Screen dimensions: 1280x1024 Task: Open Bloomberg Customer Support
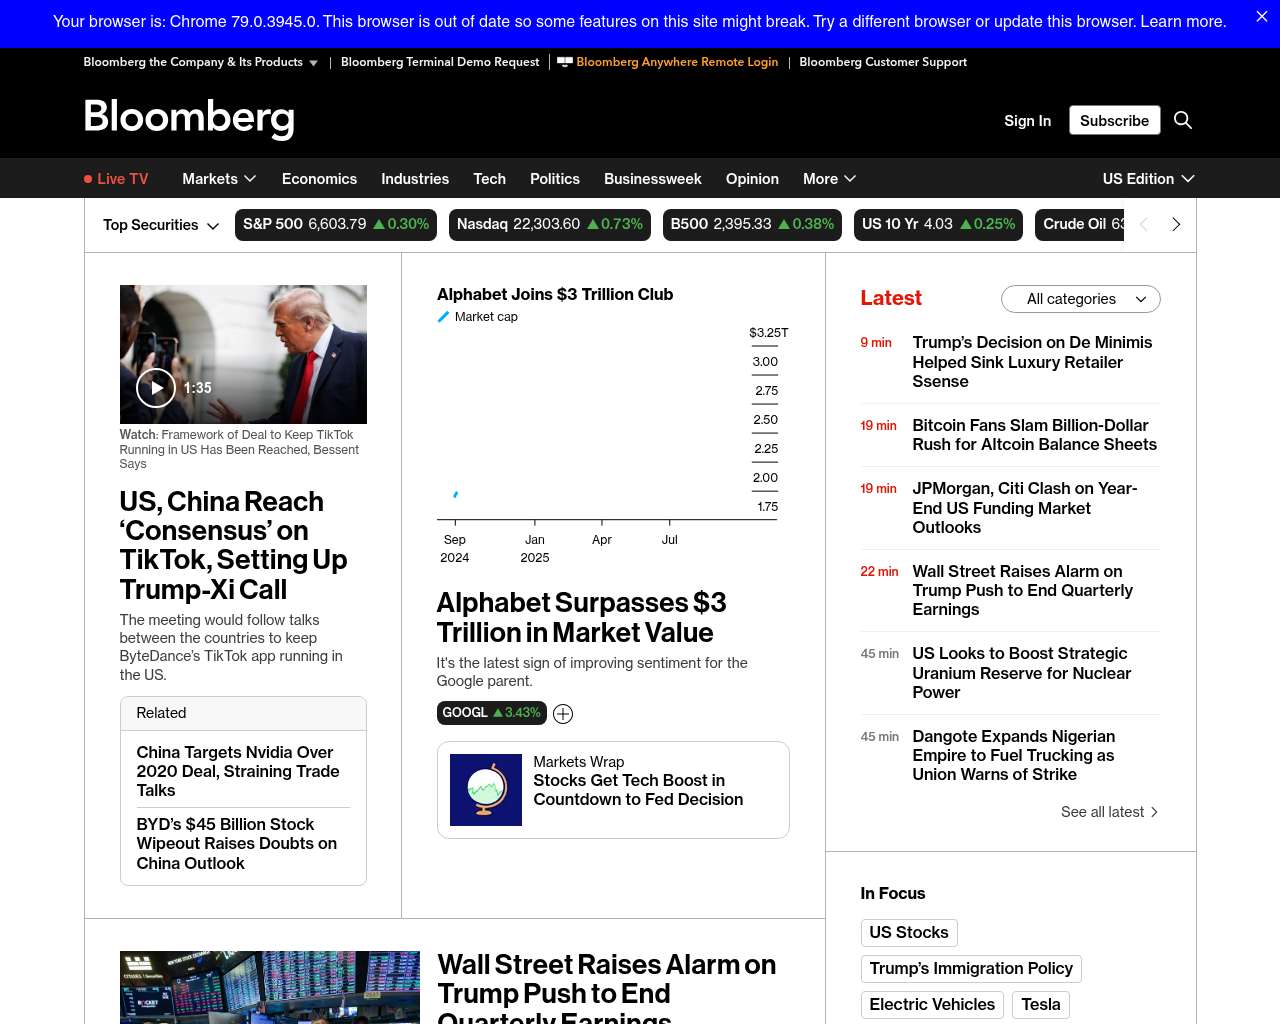tap(883, 62)
